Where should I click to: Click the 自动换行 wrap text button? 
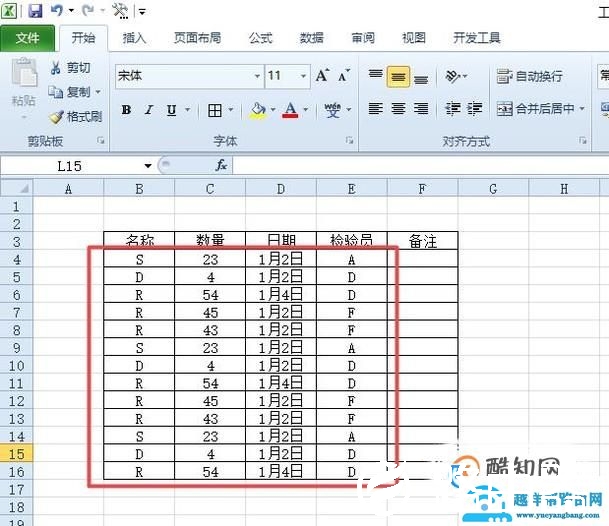[x=529, y=76]
